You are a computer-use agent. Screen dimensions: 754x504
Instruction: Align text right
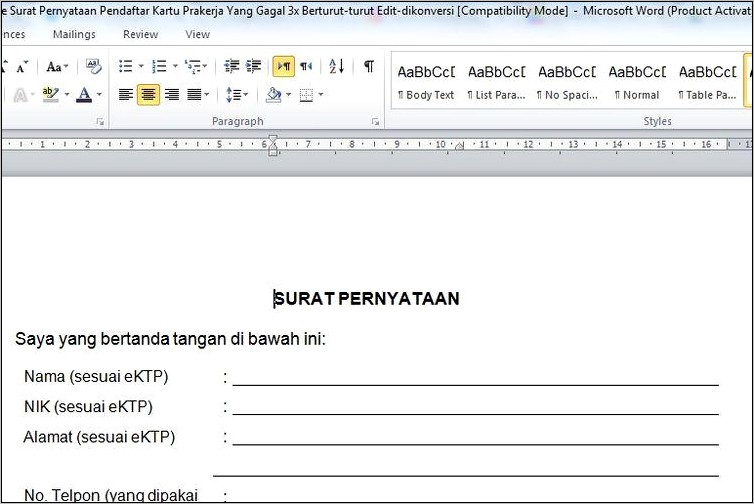point(172,94)
